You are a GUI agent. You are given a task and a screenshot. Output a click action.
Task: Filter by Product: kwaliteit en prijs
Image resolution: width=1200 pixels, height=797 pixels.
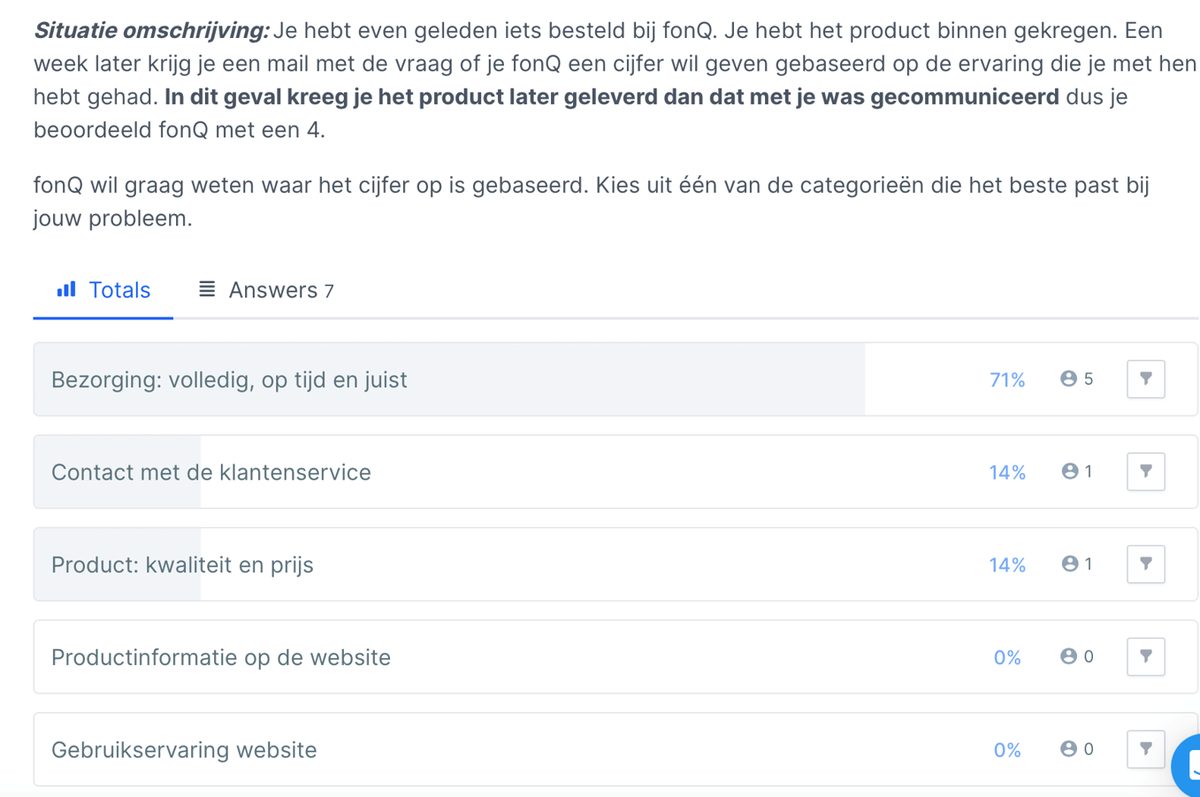pyautogui.click(x=1146, y=565)
